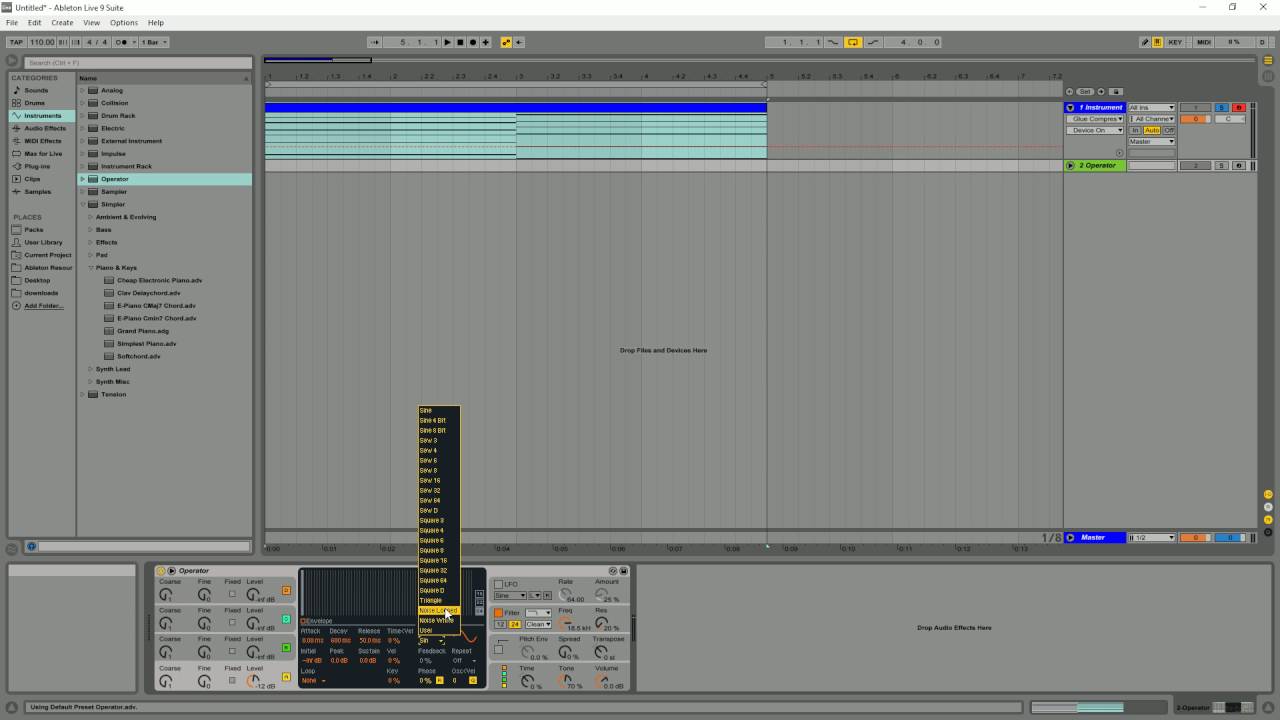Arm the 1 Instrument track for recording
This screenshot has width=1280, height=720.
coord(1239,107)
